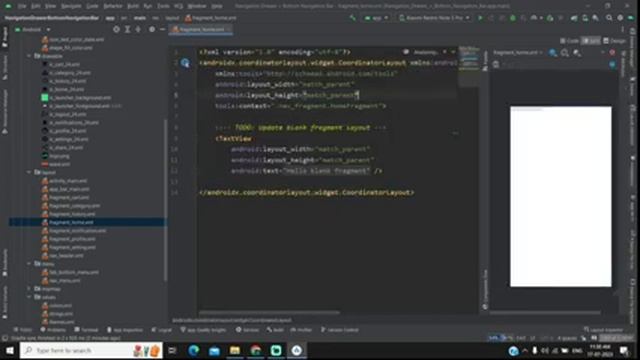Collapse the values folder in project tree
The width and height of the screenshot is (640, 360).
coord(29,297)
